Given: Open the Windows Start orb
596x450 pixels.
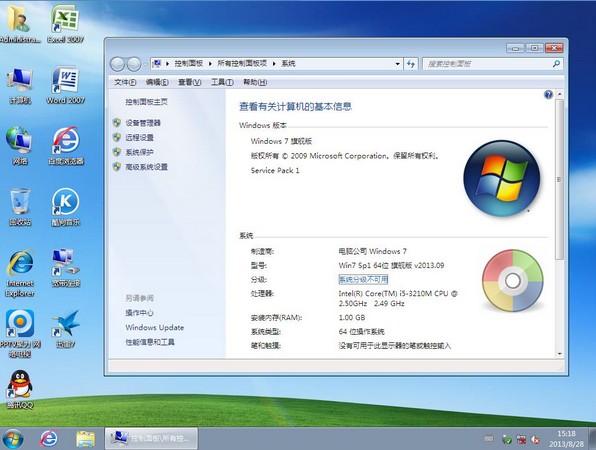Looking at the screenshot, I should 13,439.
